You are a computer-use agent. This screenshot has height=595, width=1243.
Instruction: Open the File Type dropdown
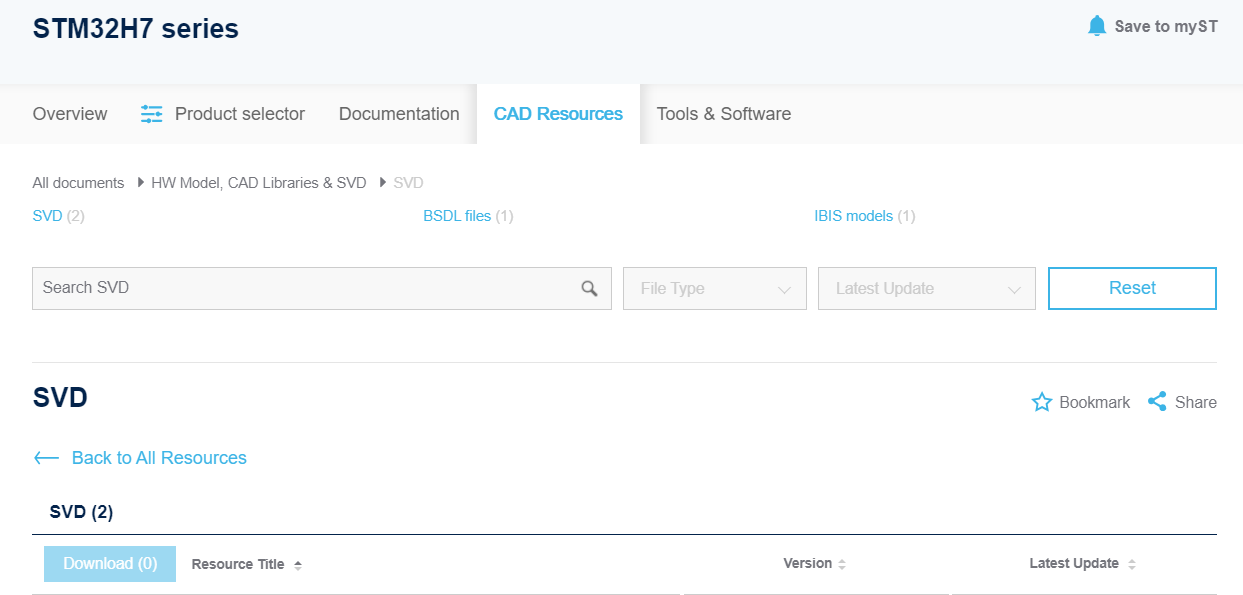(x=714, y=288)
